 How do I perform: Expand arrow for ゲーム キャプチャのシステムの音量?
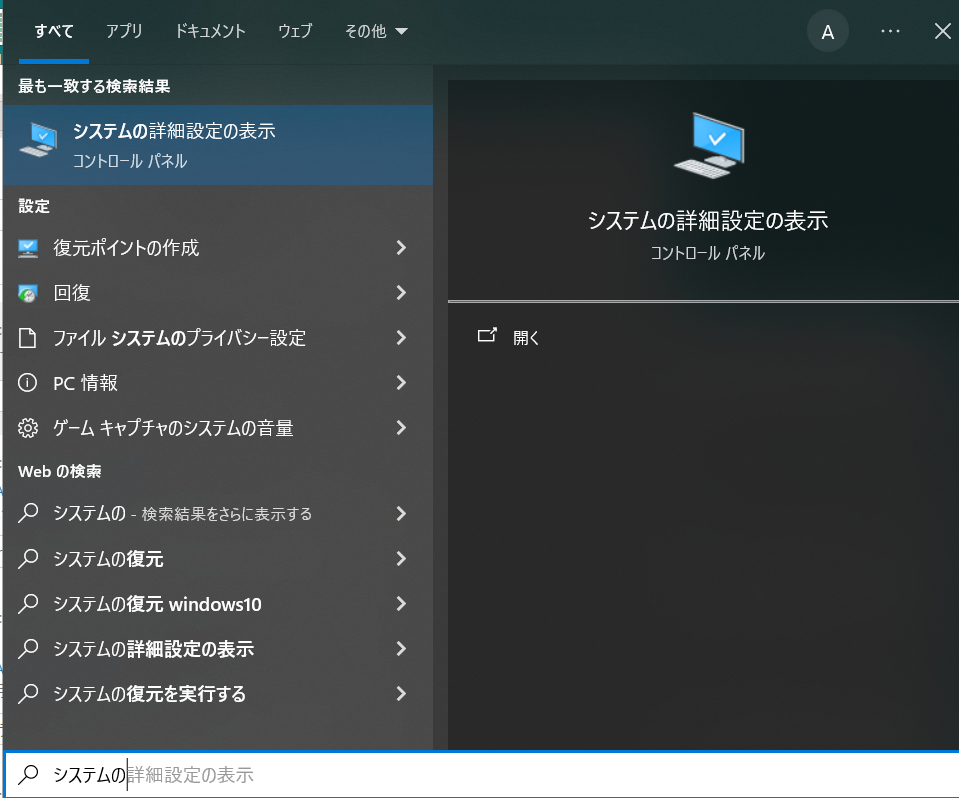coord(401,427)
